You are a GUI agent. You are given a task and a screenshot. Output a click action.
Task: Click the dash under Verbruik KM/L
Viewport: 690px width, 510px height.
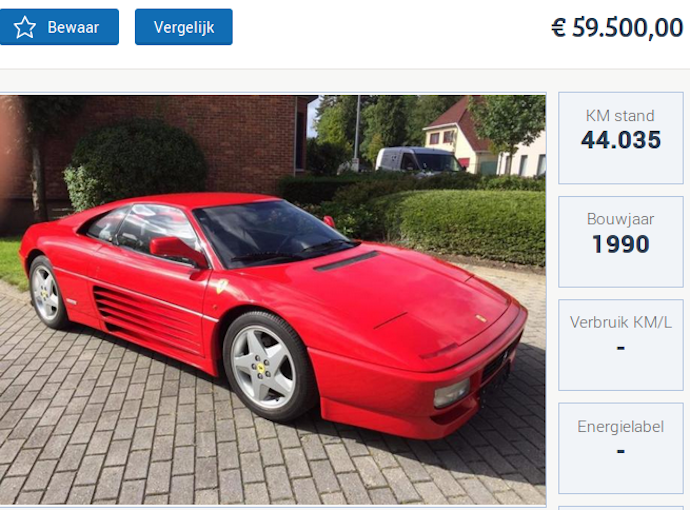coord(620,348)
